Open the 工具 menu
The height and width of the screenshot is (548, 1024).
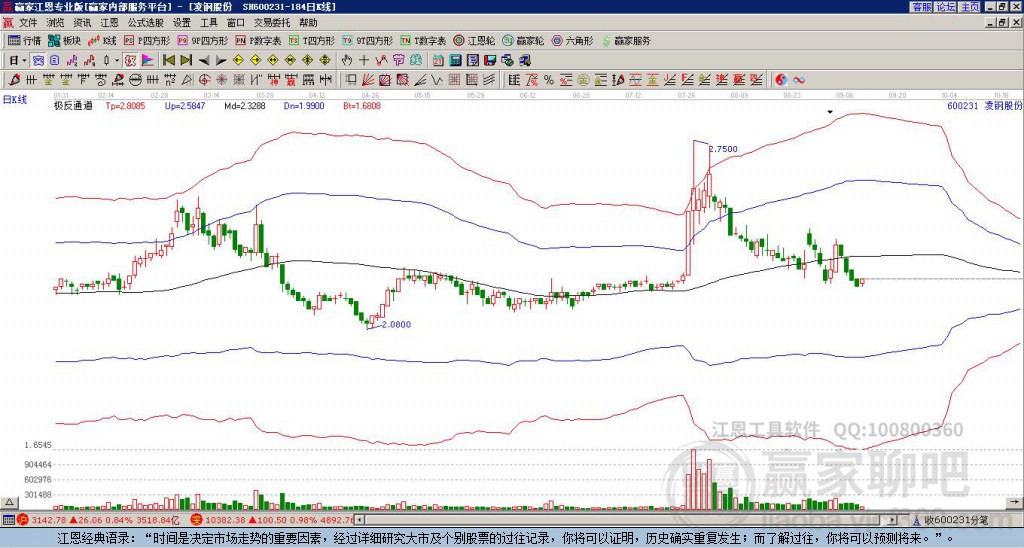(208, 23)
